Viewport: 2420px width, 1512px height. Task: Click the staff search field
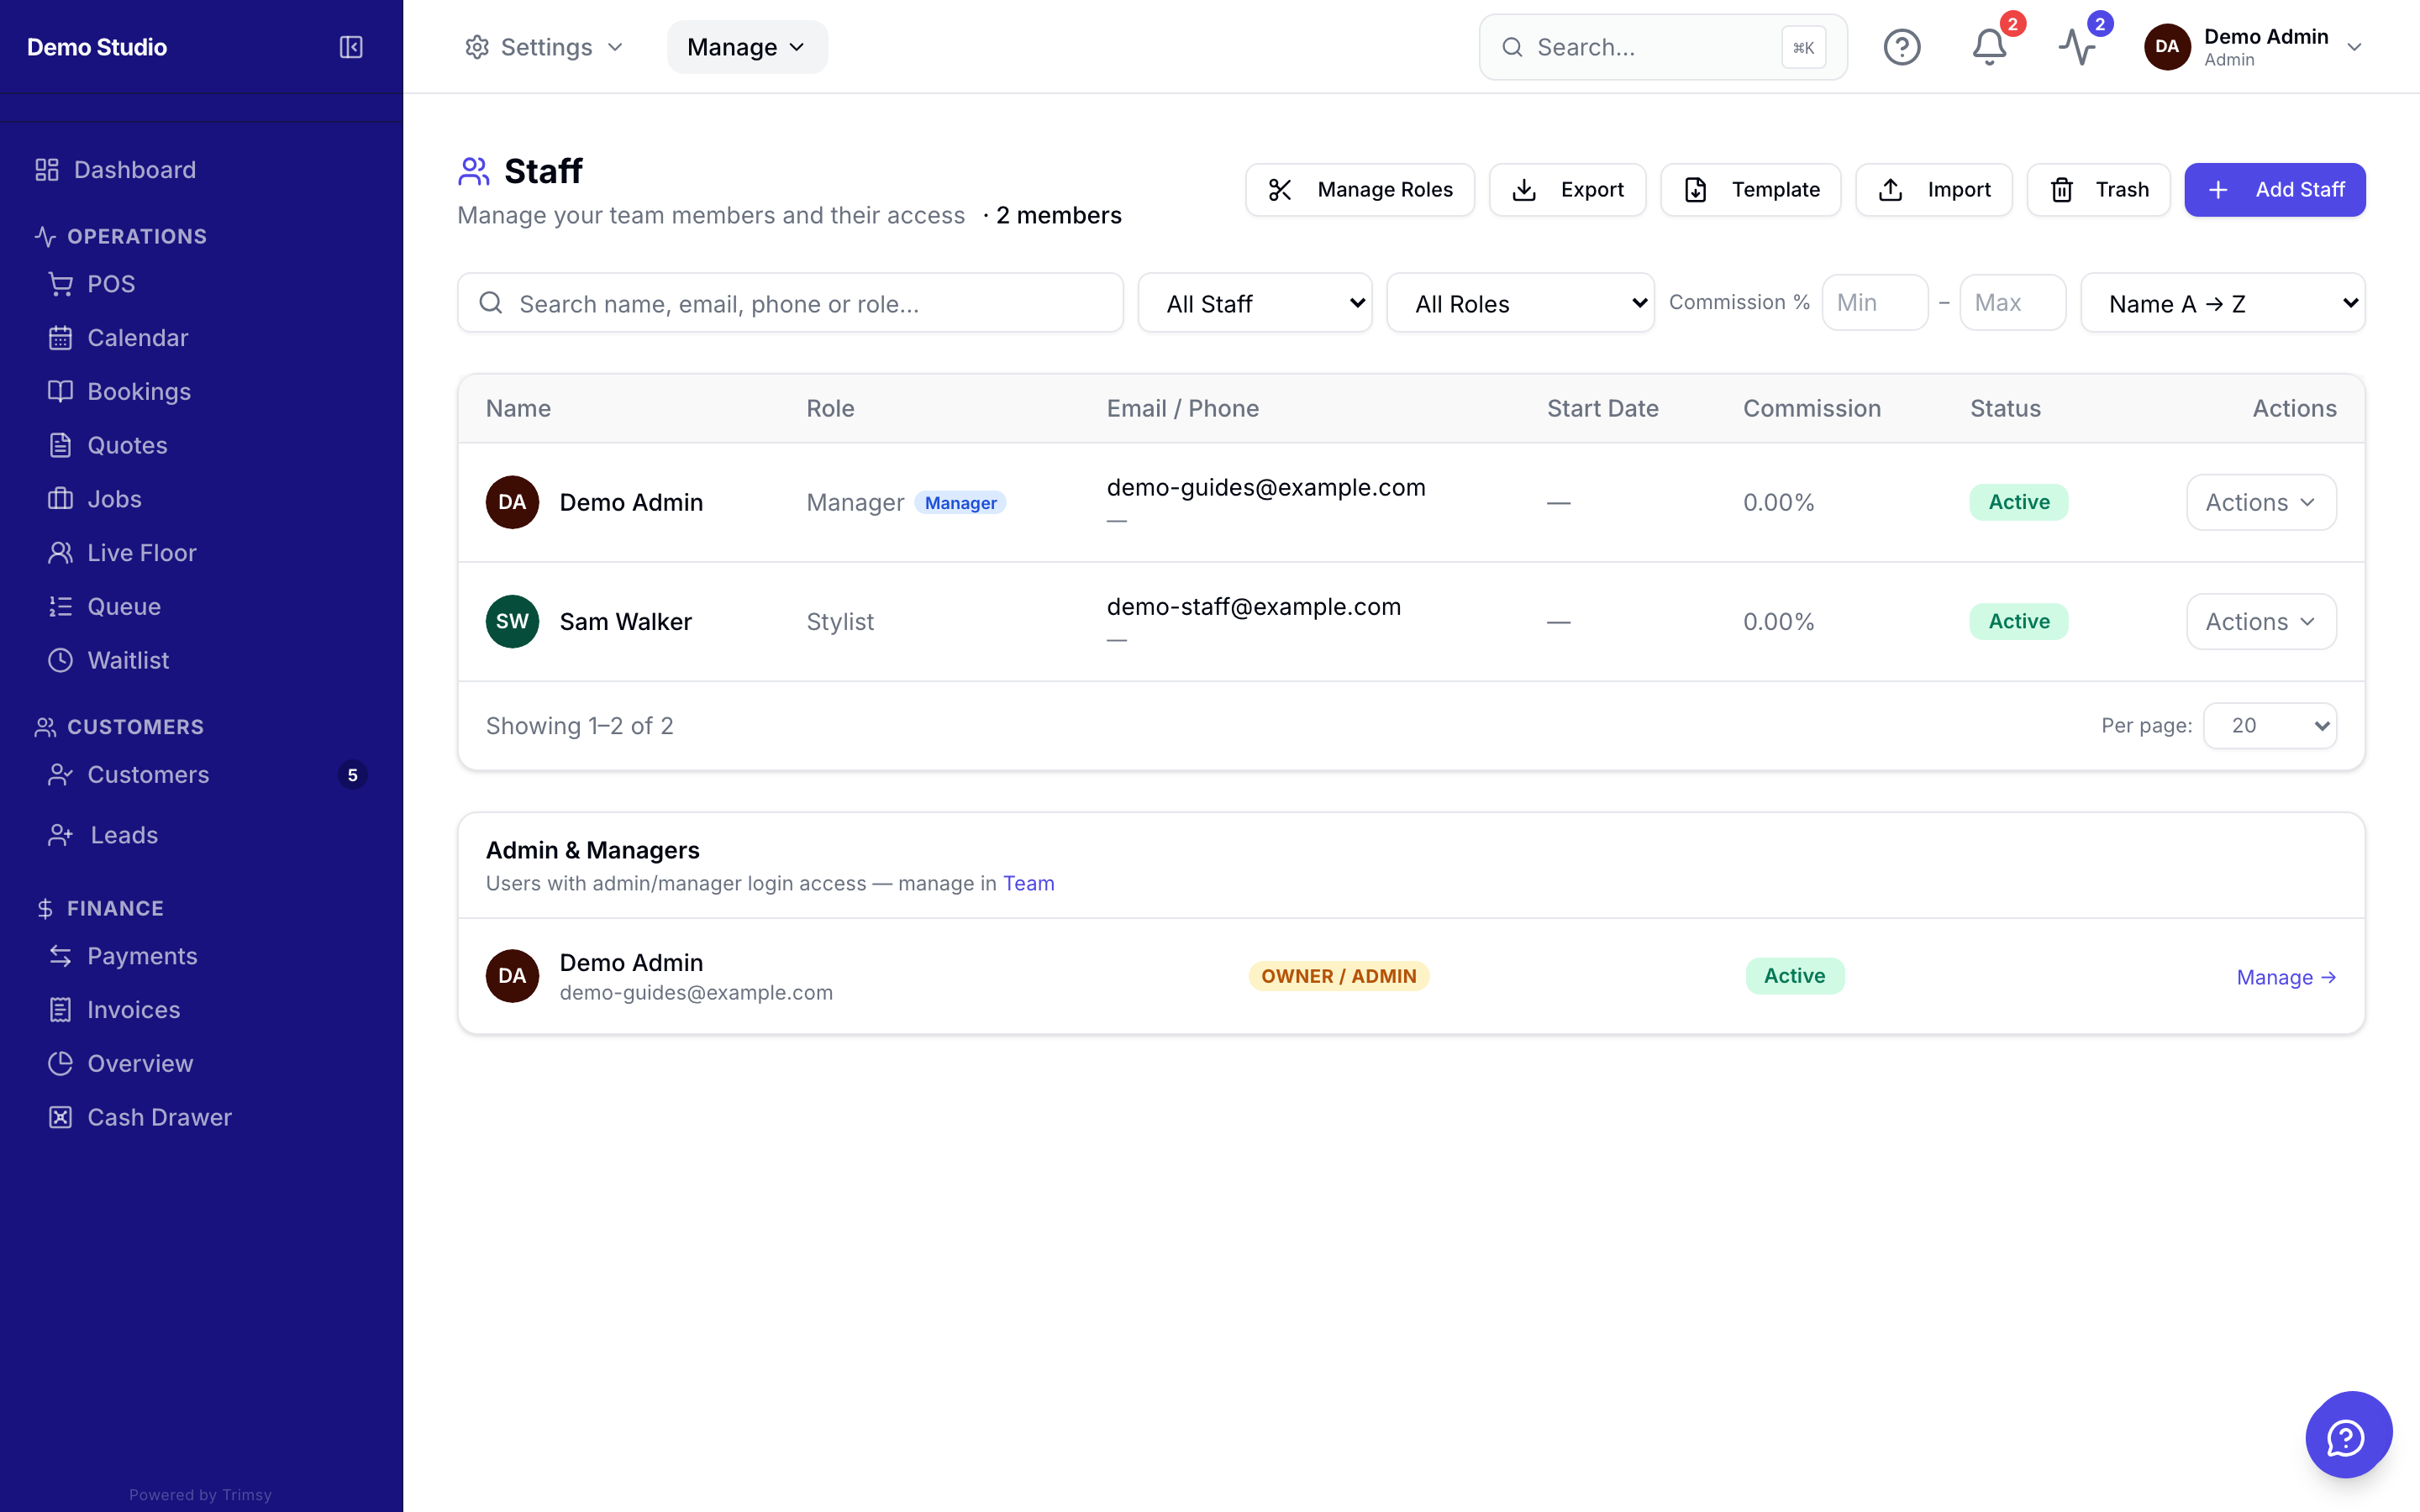[x=790, y=303]
